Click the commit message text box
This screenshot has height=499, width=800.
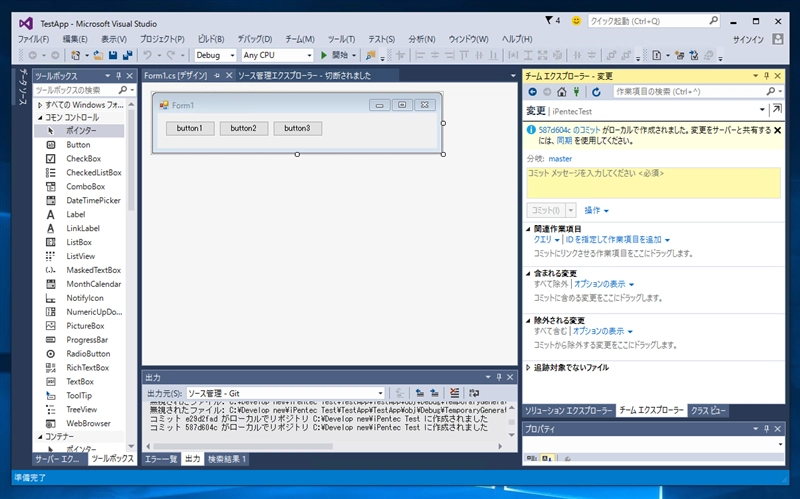(653, 183)
